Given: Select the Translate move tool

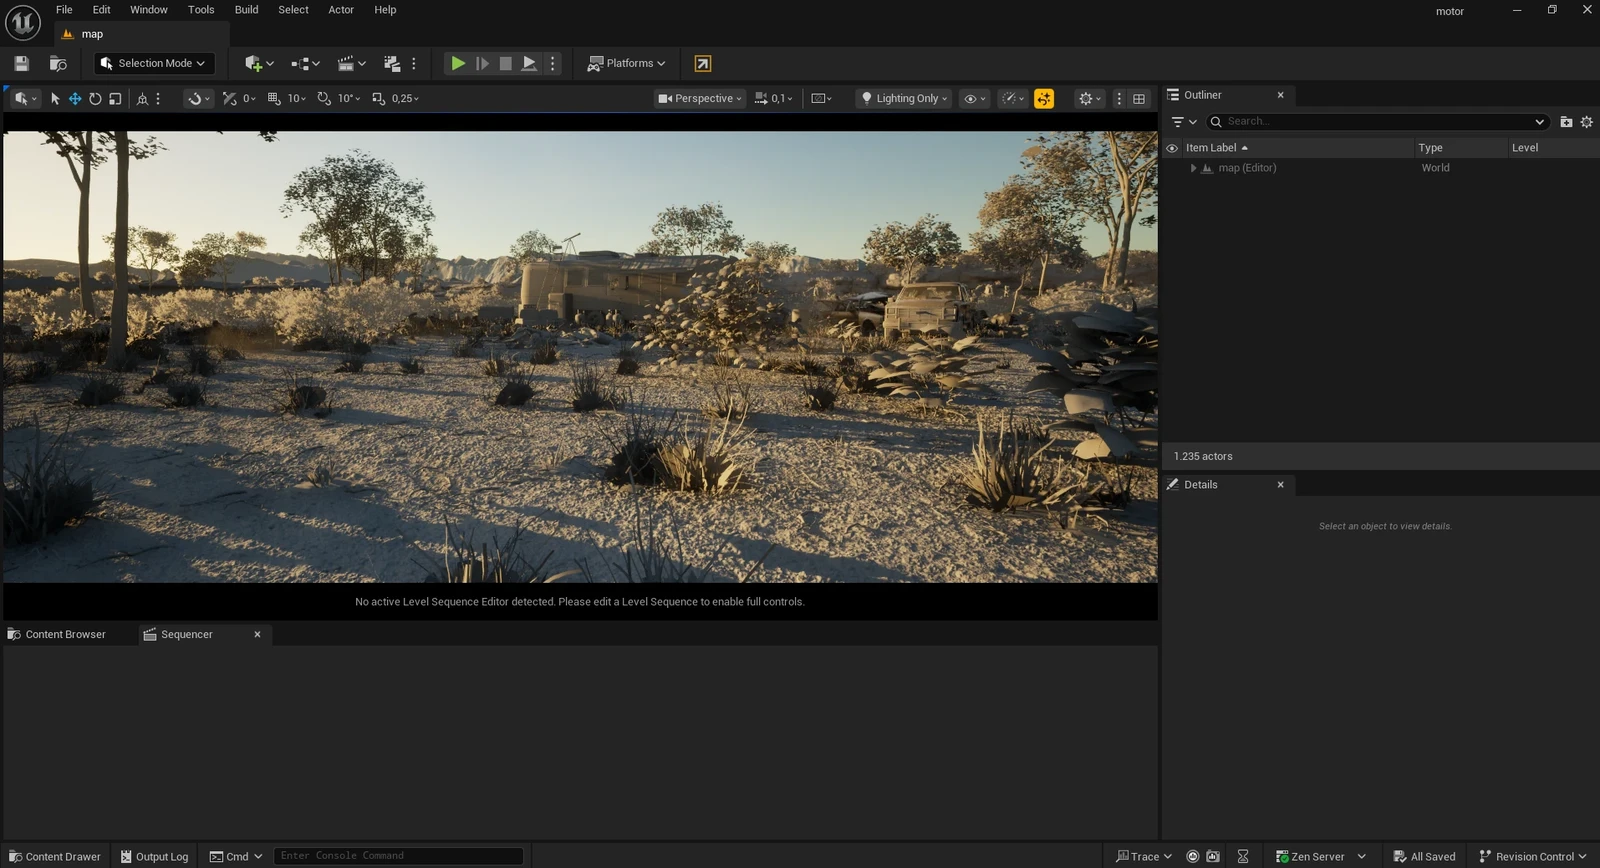Looking at the screenshot, I should pos(75,98).
